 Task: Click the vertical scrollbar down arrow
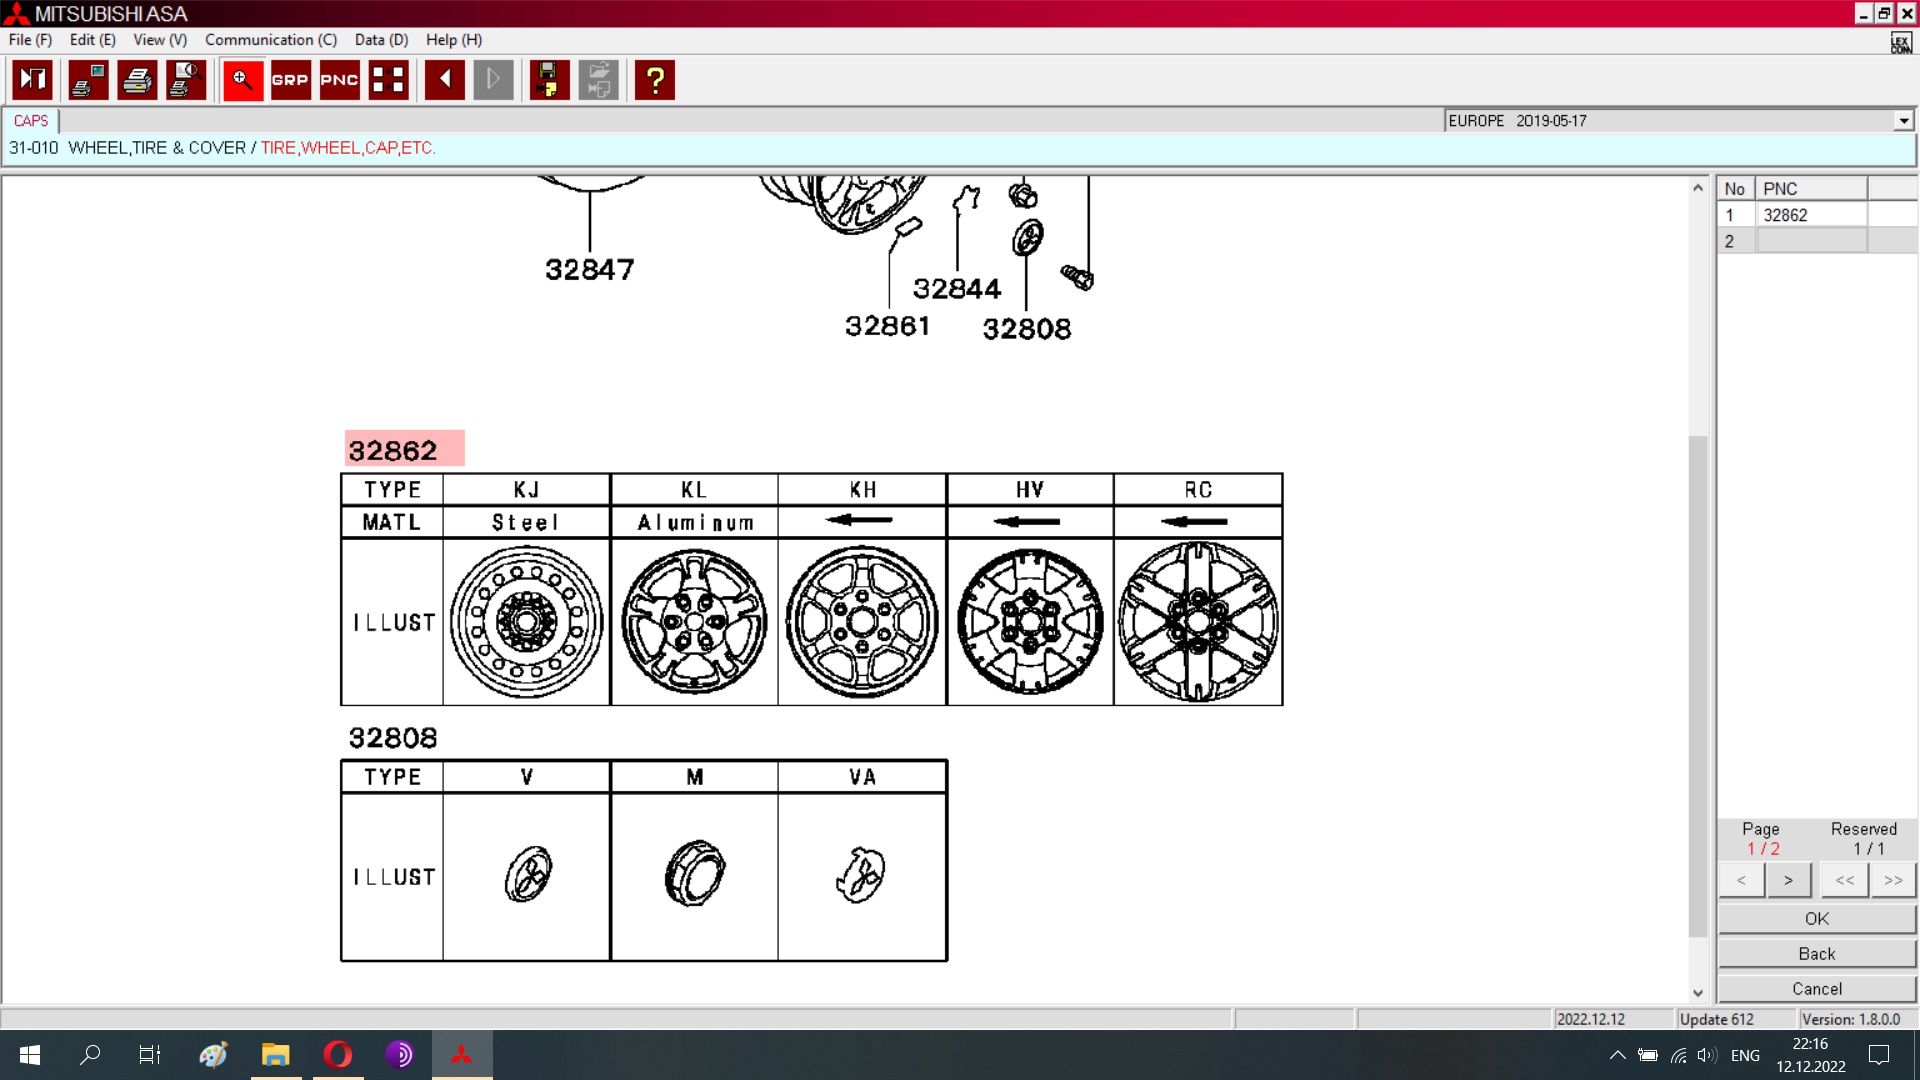[1697, 993]
